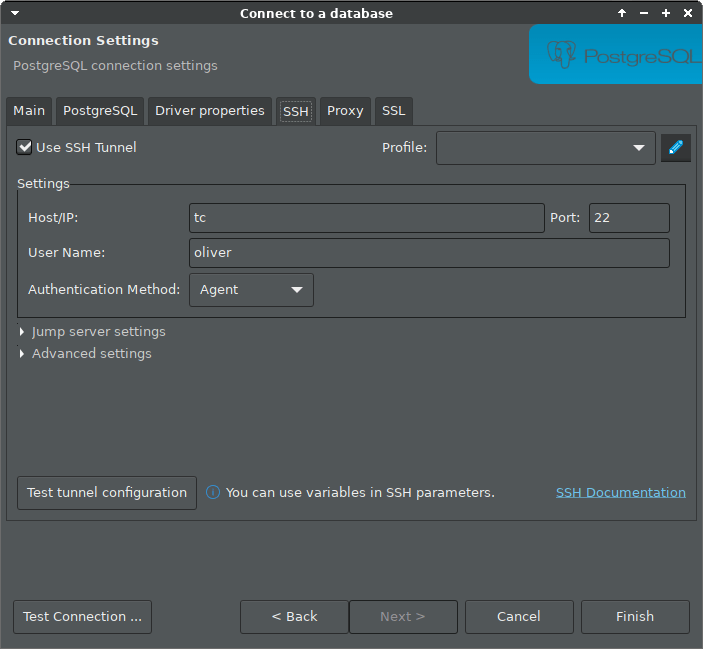
Task: Open the SSH Documentation link
Action: click(x=620, y=492)
